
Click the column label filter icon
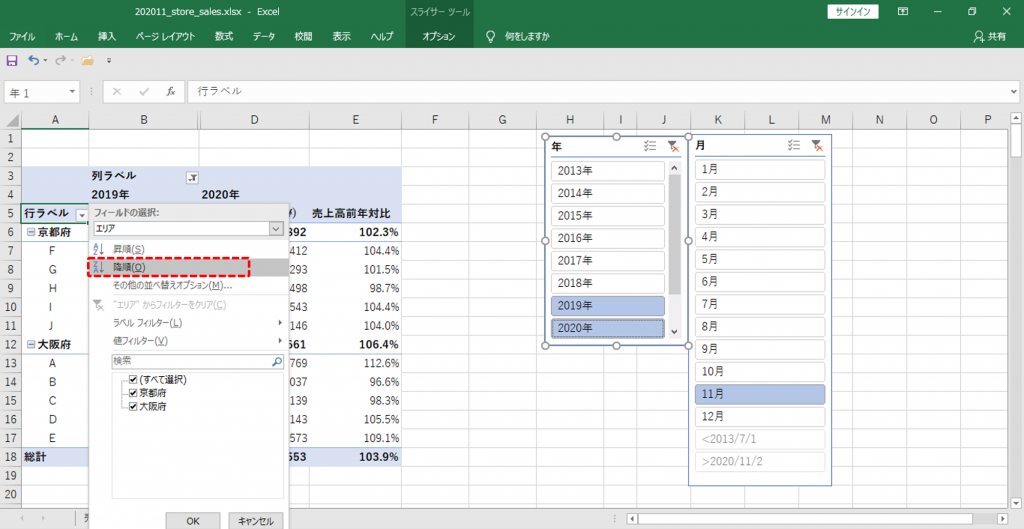[x=192, y=177]
